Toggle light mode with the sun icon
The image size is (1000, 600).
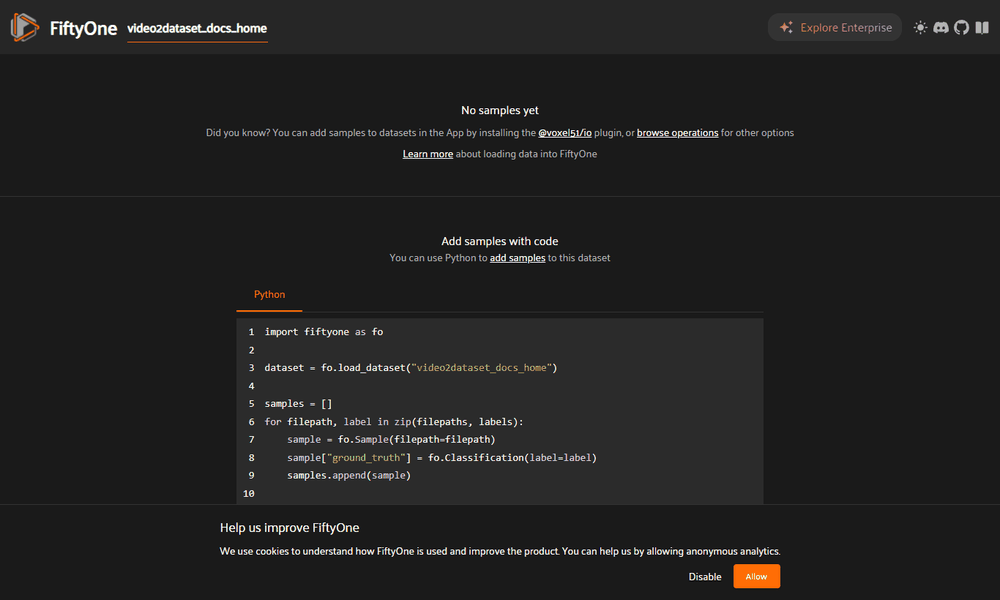coord(920,27)
